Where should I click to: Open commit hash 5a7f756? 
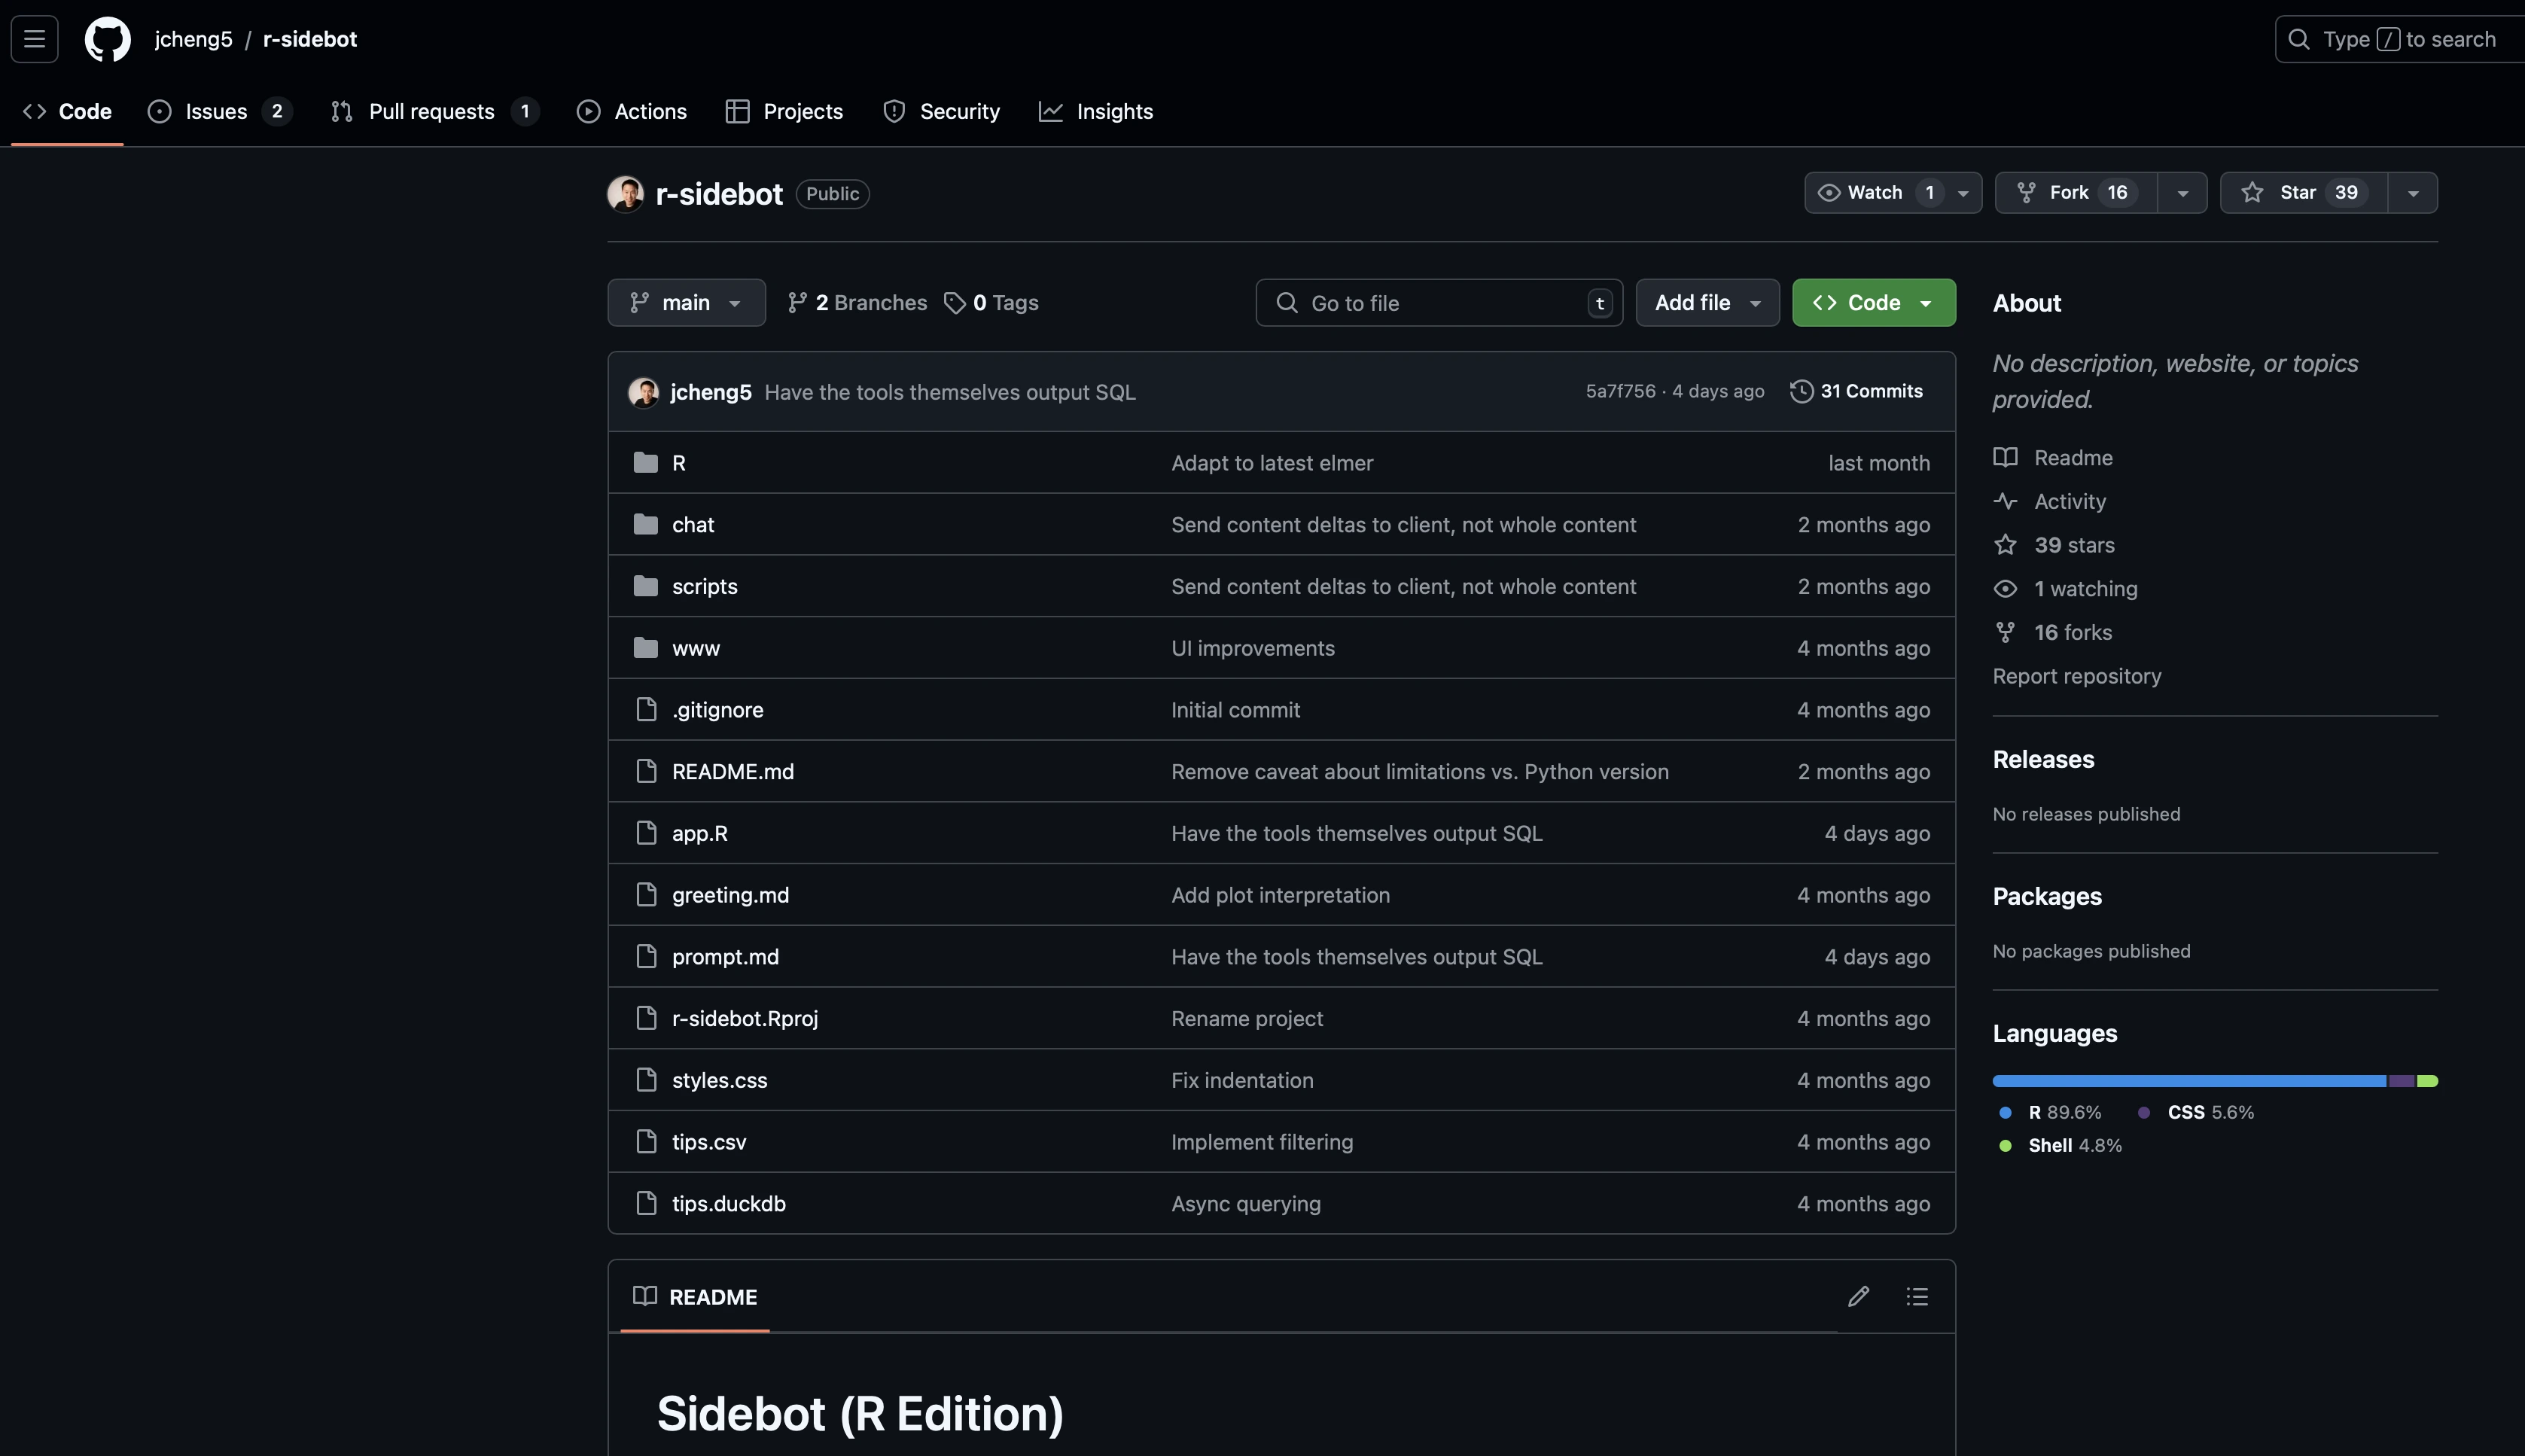pyautogui.click(x=1620, y=391)
